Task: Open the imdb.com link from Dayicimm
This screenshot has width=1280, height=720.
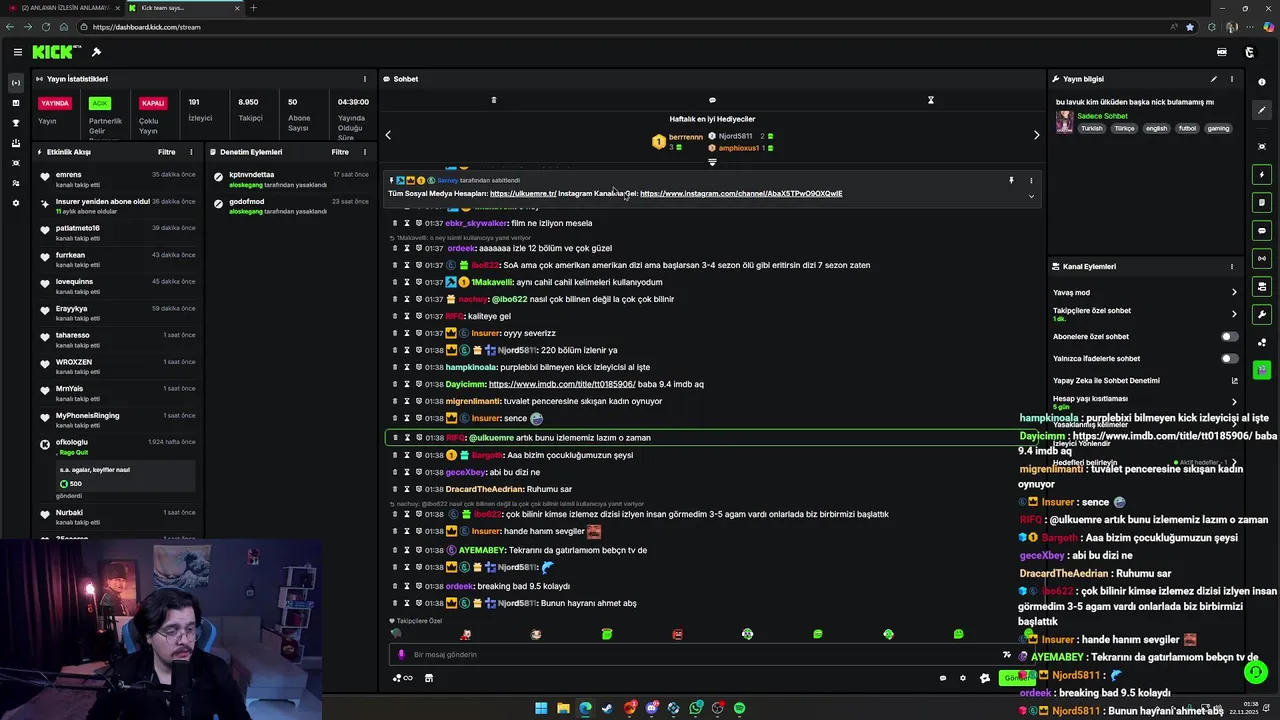Action: click(562, 384)
